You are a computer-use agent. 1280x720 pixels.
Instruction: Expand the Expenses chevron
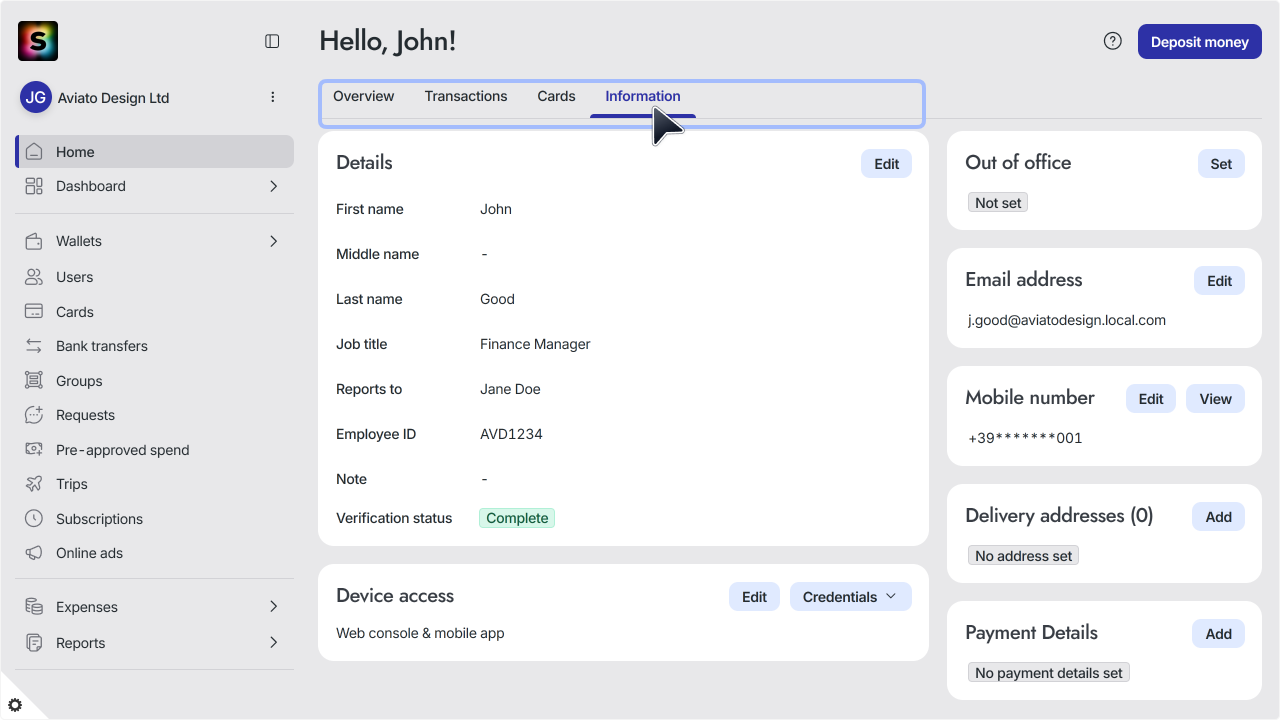274,607
